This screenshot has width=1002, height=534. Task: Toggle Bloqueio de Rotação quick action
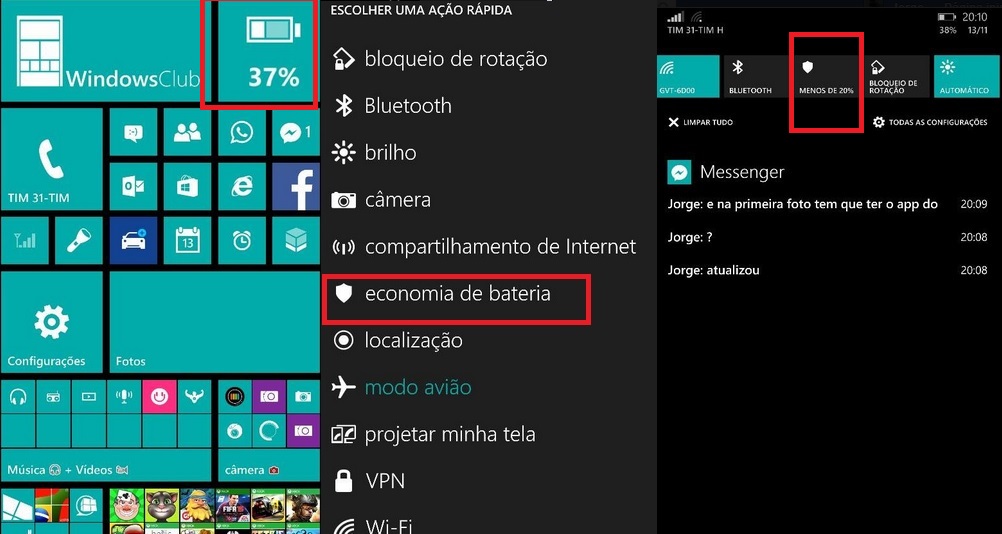[x=897, y=76]
